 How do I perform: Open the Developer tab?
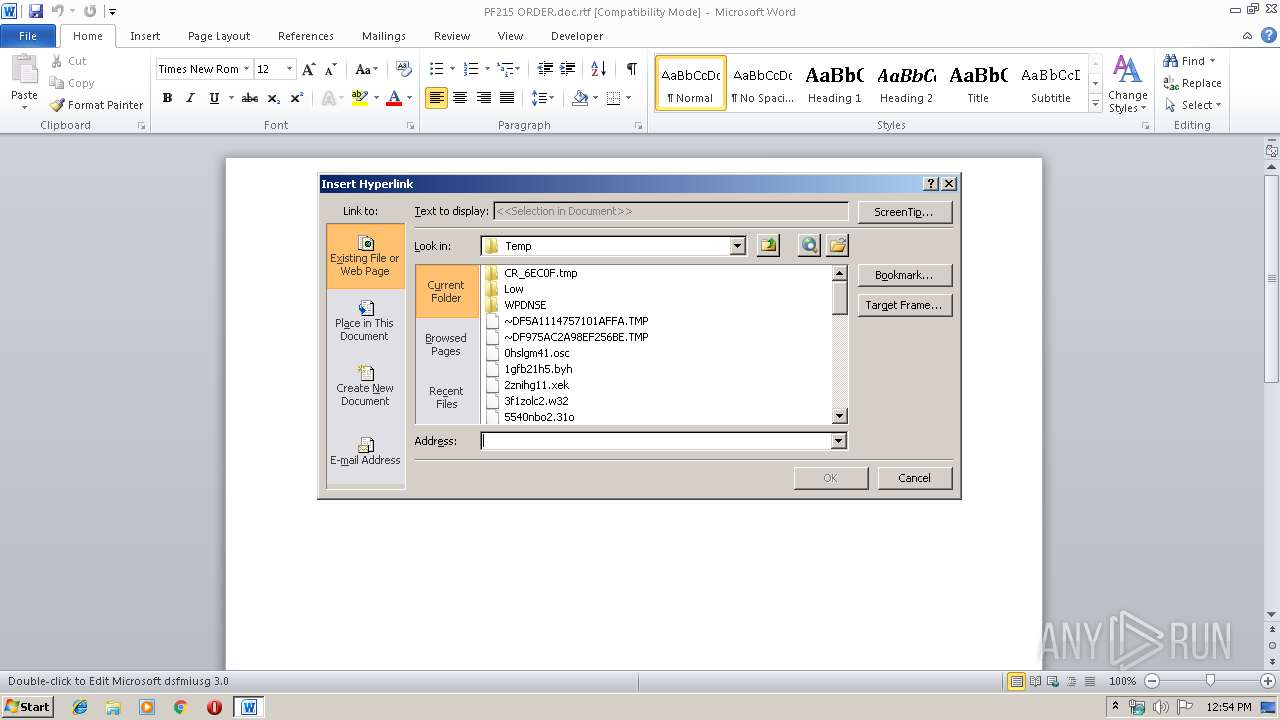pyautogui.click(x=577, y=36)
